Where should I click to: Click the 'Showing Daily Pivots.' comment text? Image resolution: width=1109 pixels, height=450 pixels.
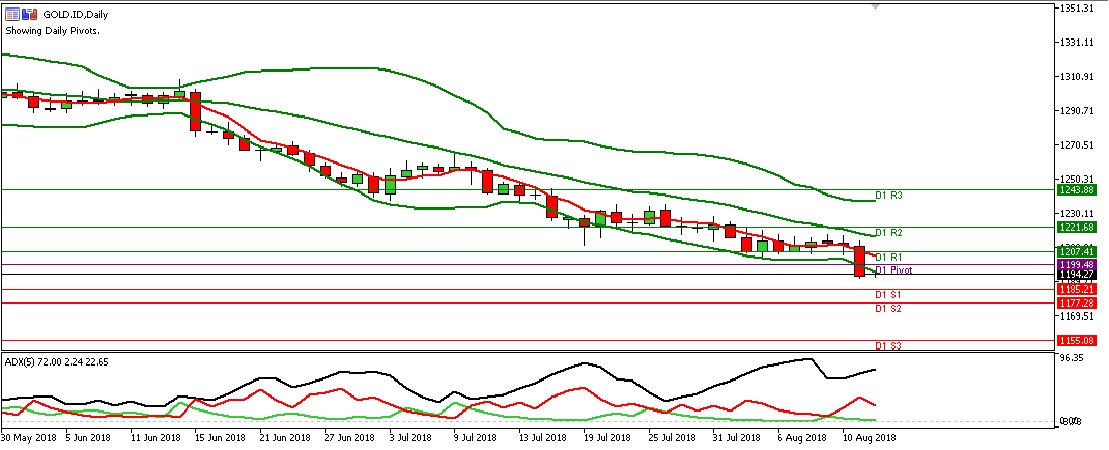pyautogui.click(x=52, y=32)
